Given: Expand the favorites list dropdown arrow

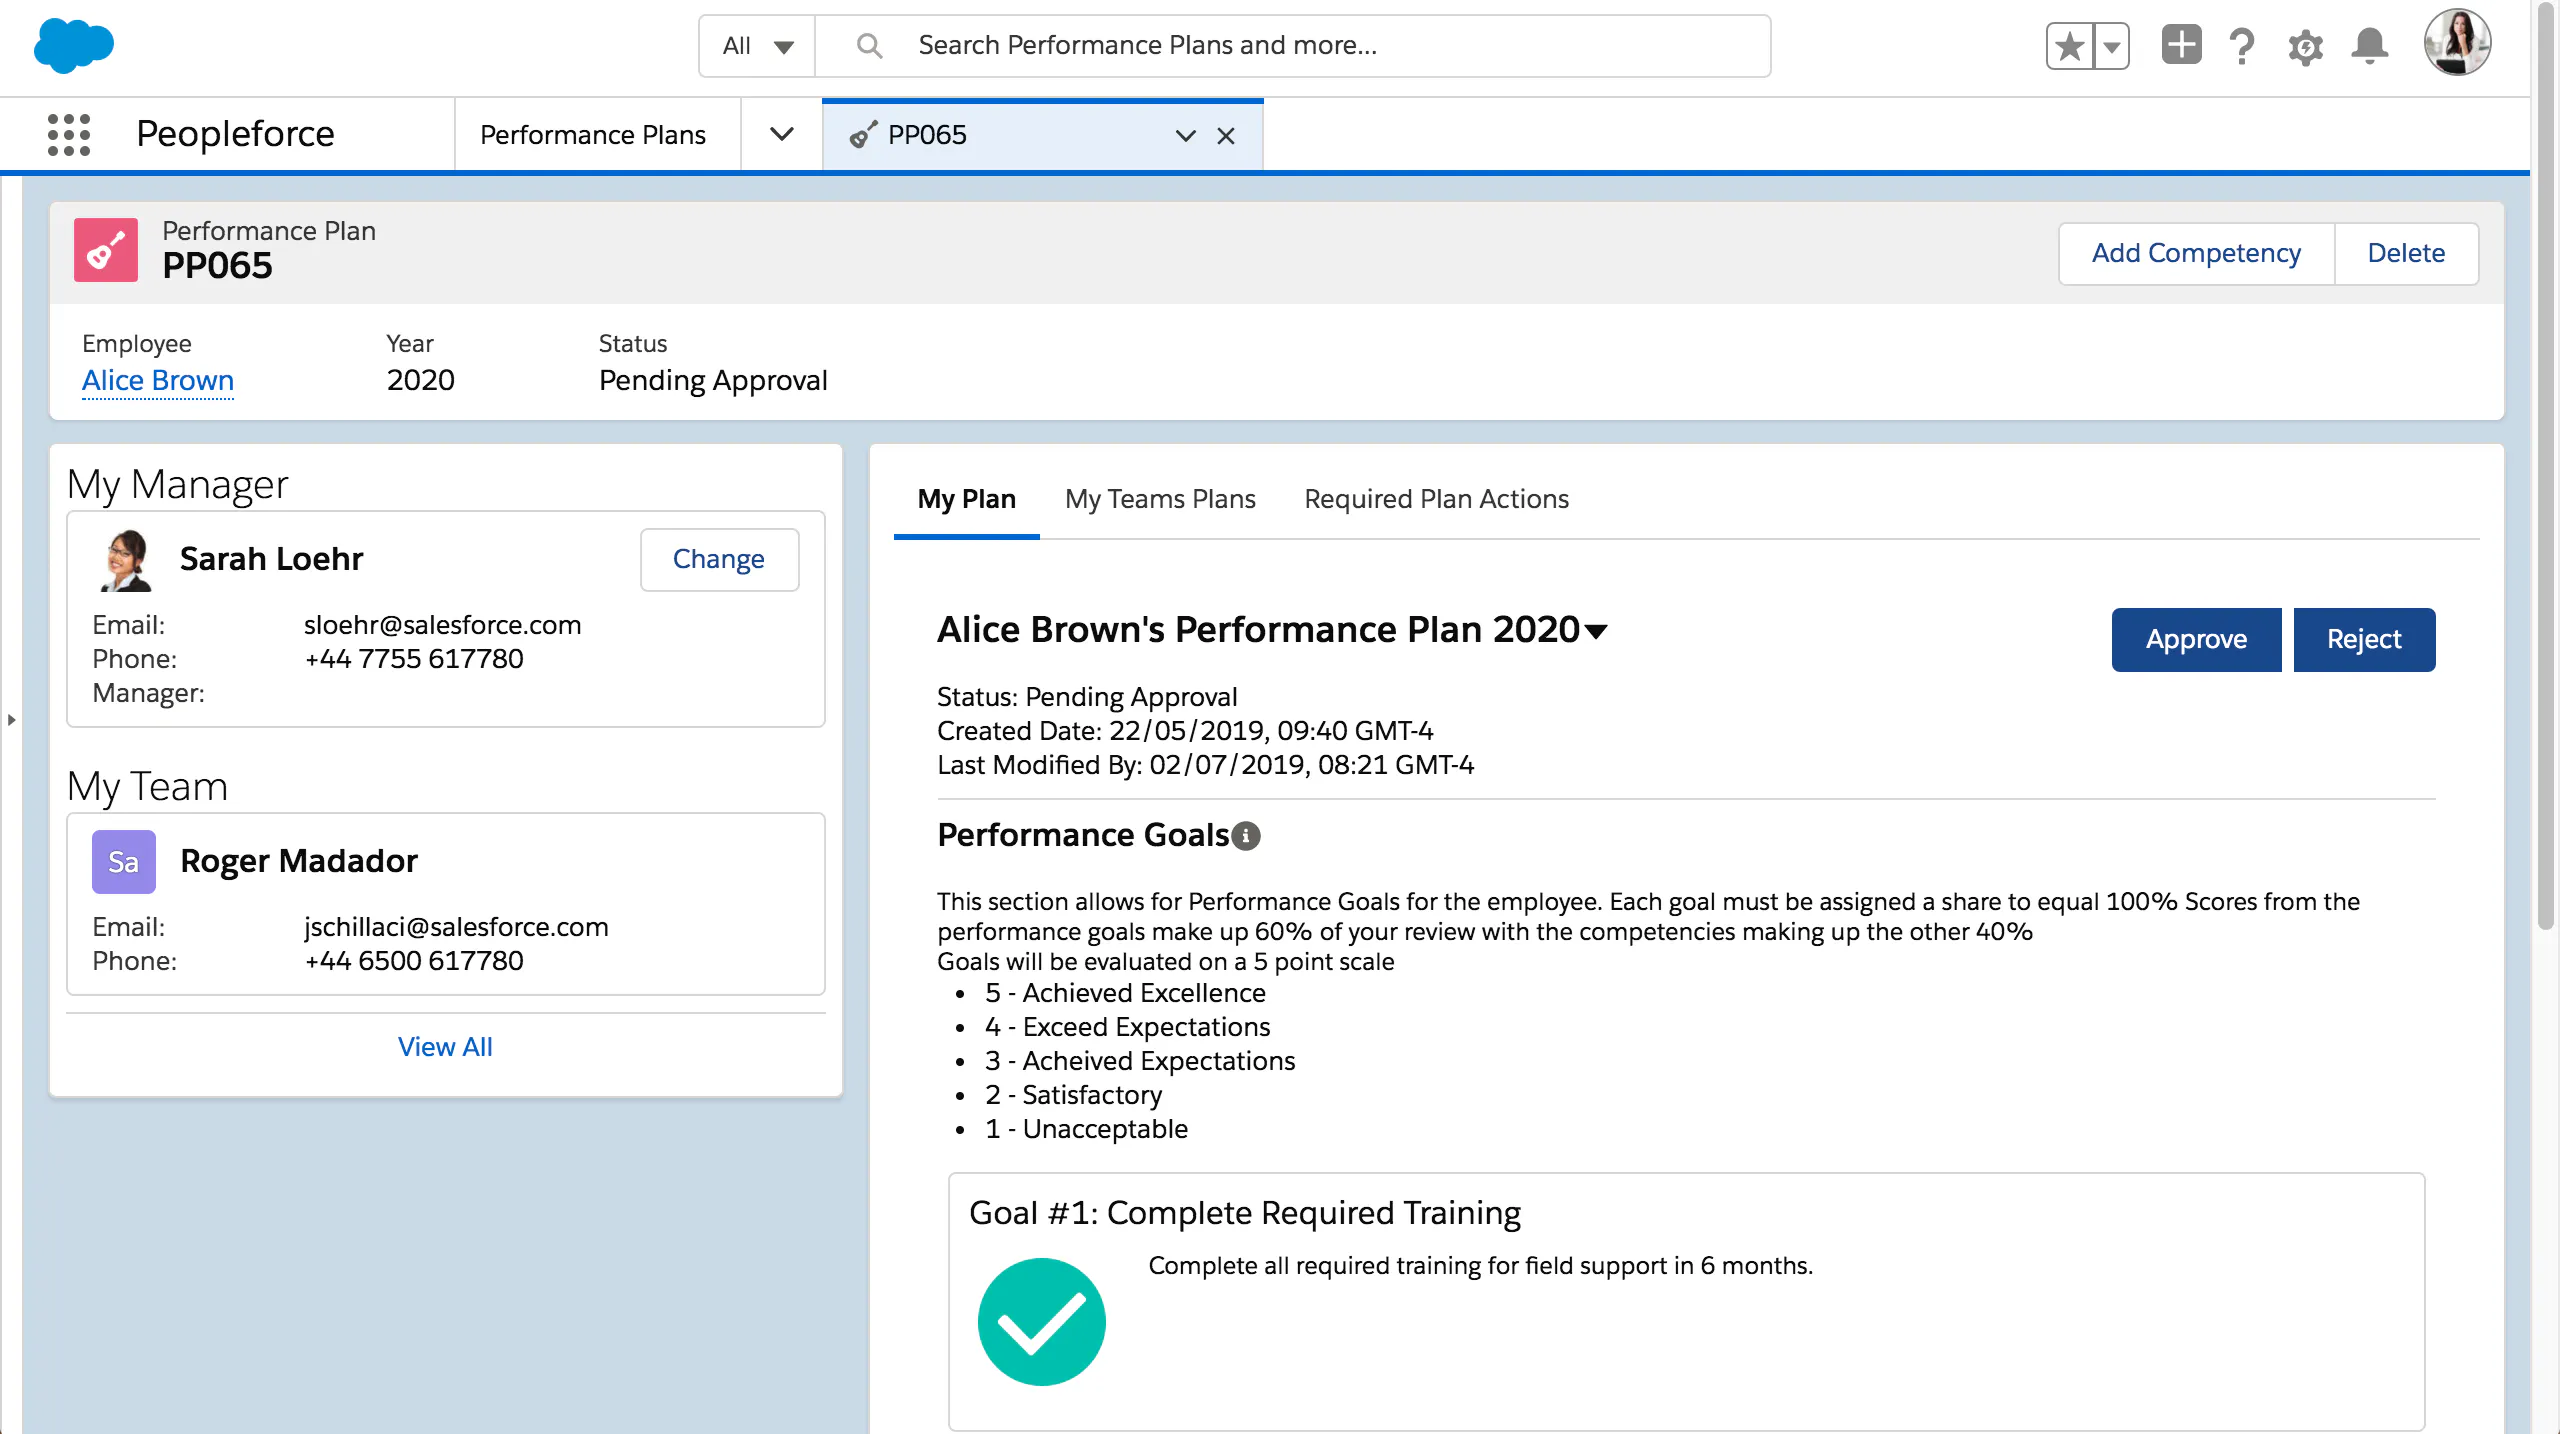Looking at the screenshot, I should [2111, 46].
